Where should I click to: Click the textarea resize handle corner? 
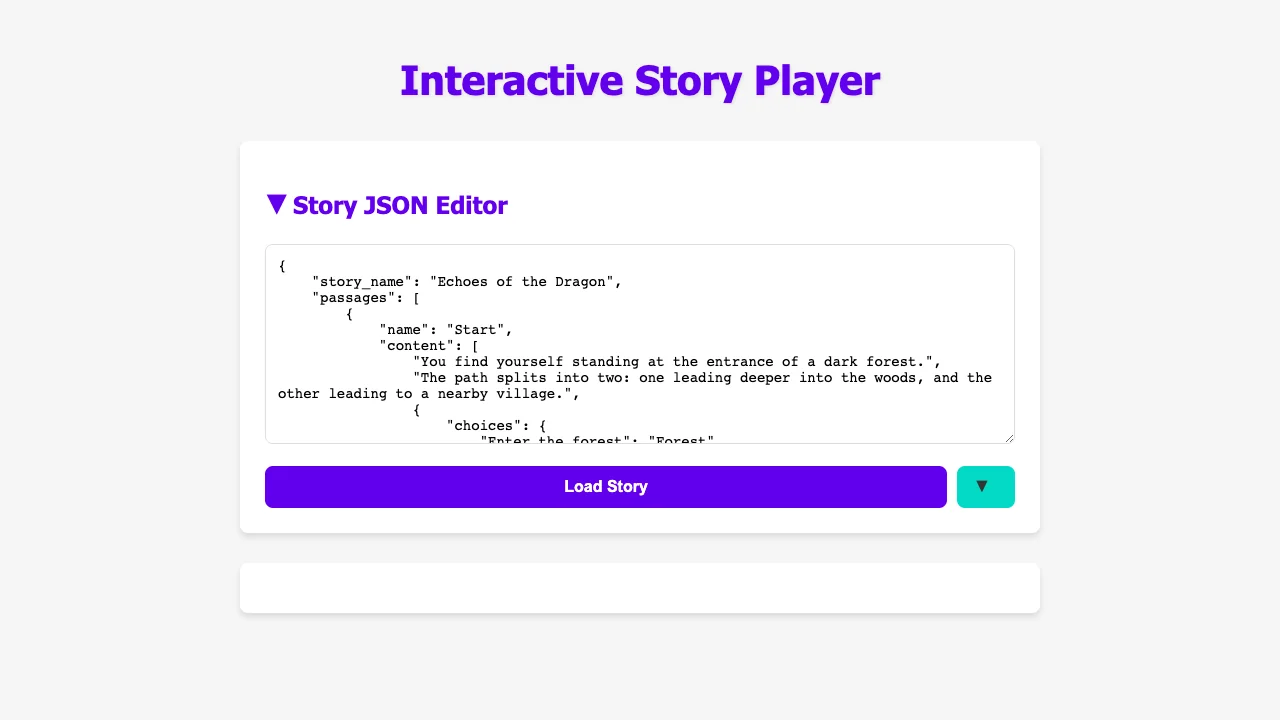point(1008,437)
